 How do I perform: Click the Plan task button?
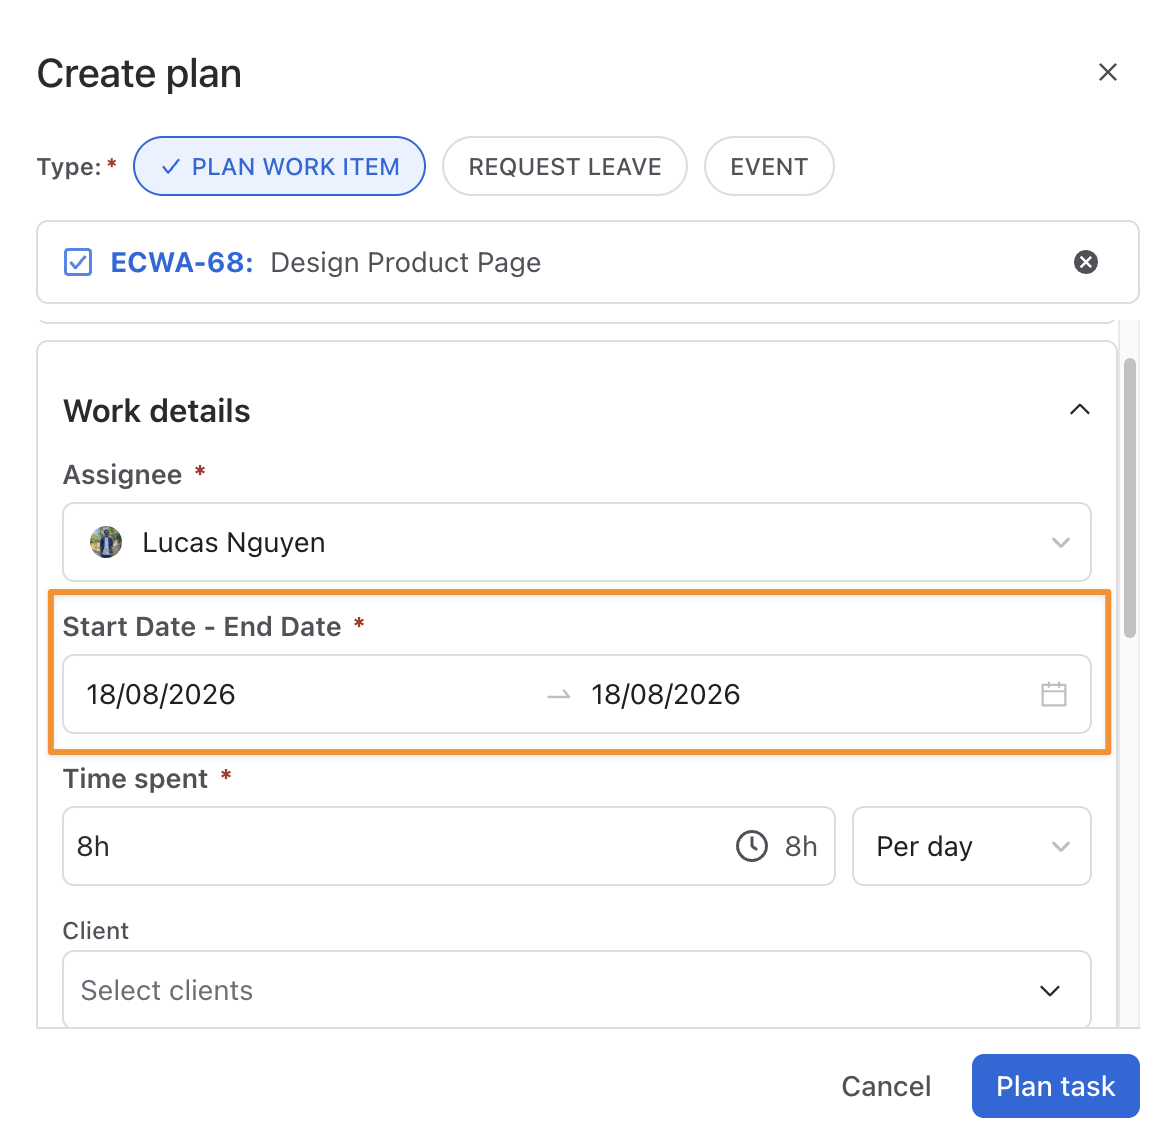click(x=1055, y=1087)
